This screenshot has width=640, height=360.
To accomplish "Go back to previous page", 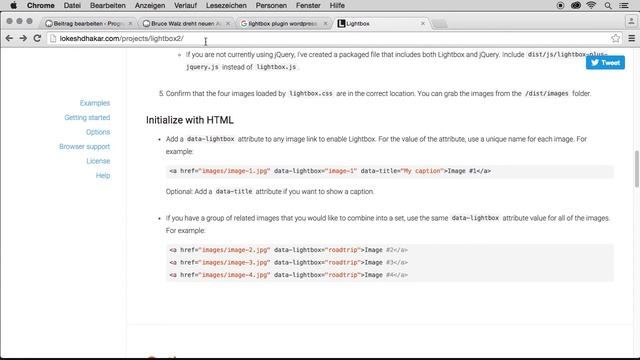I will [x=9, y=38].
